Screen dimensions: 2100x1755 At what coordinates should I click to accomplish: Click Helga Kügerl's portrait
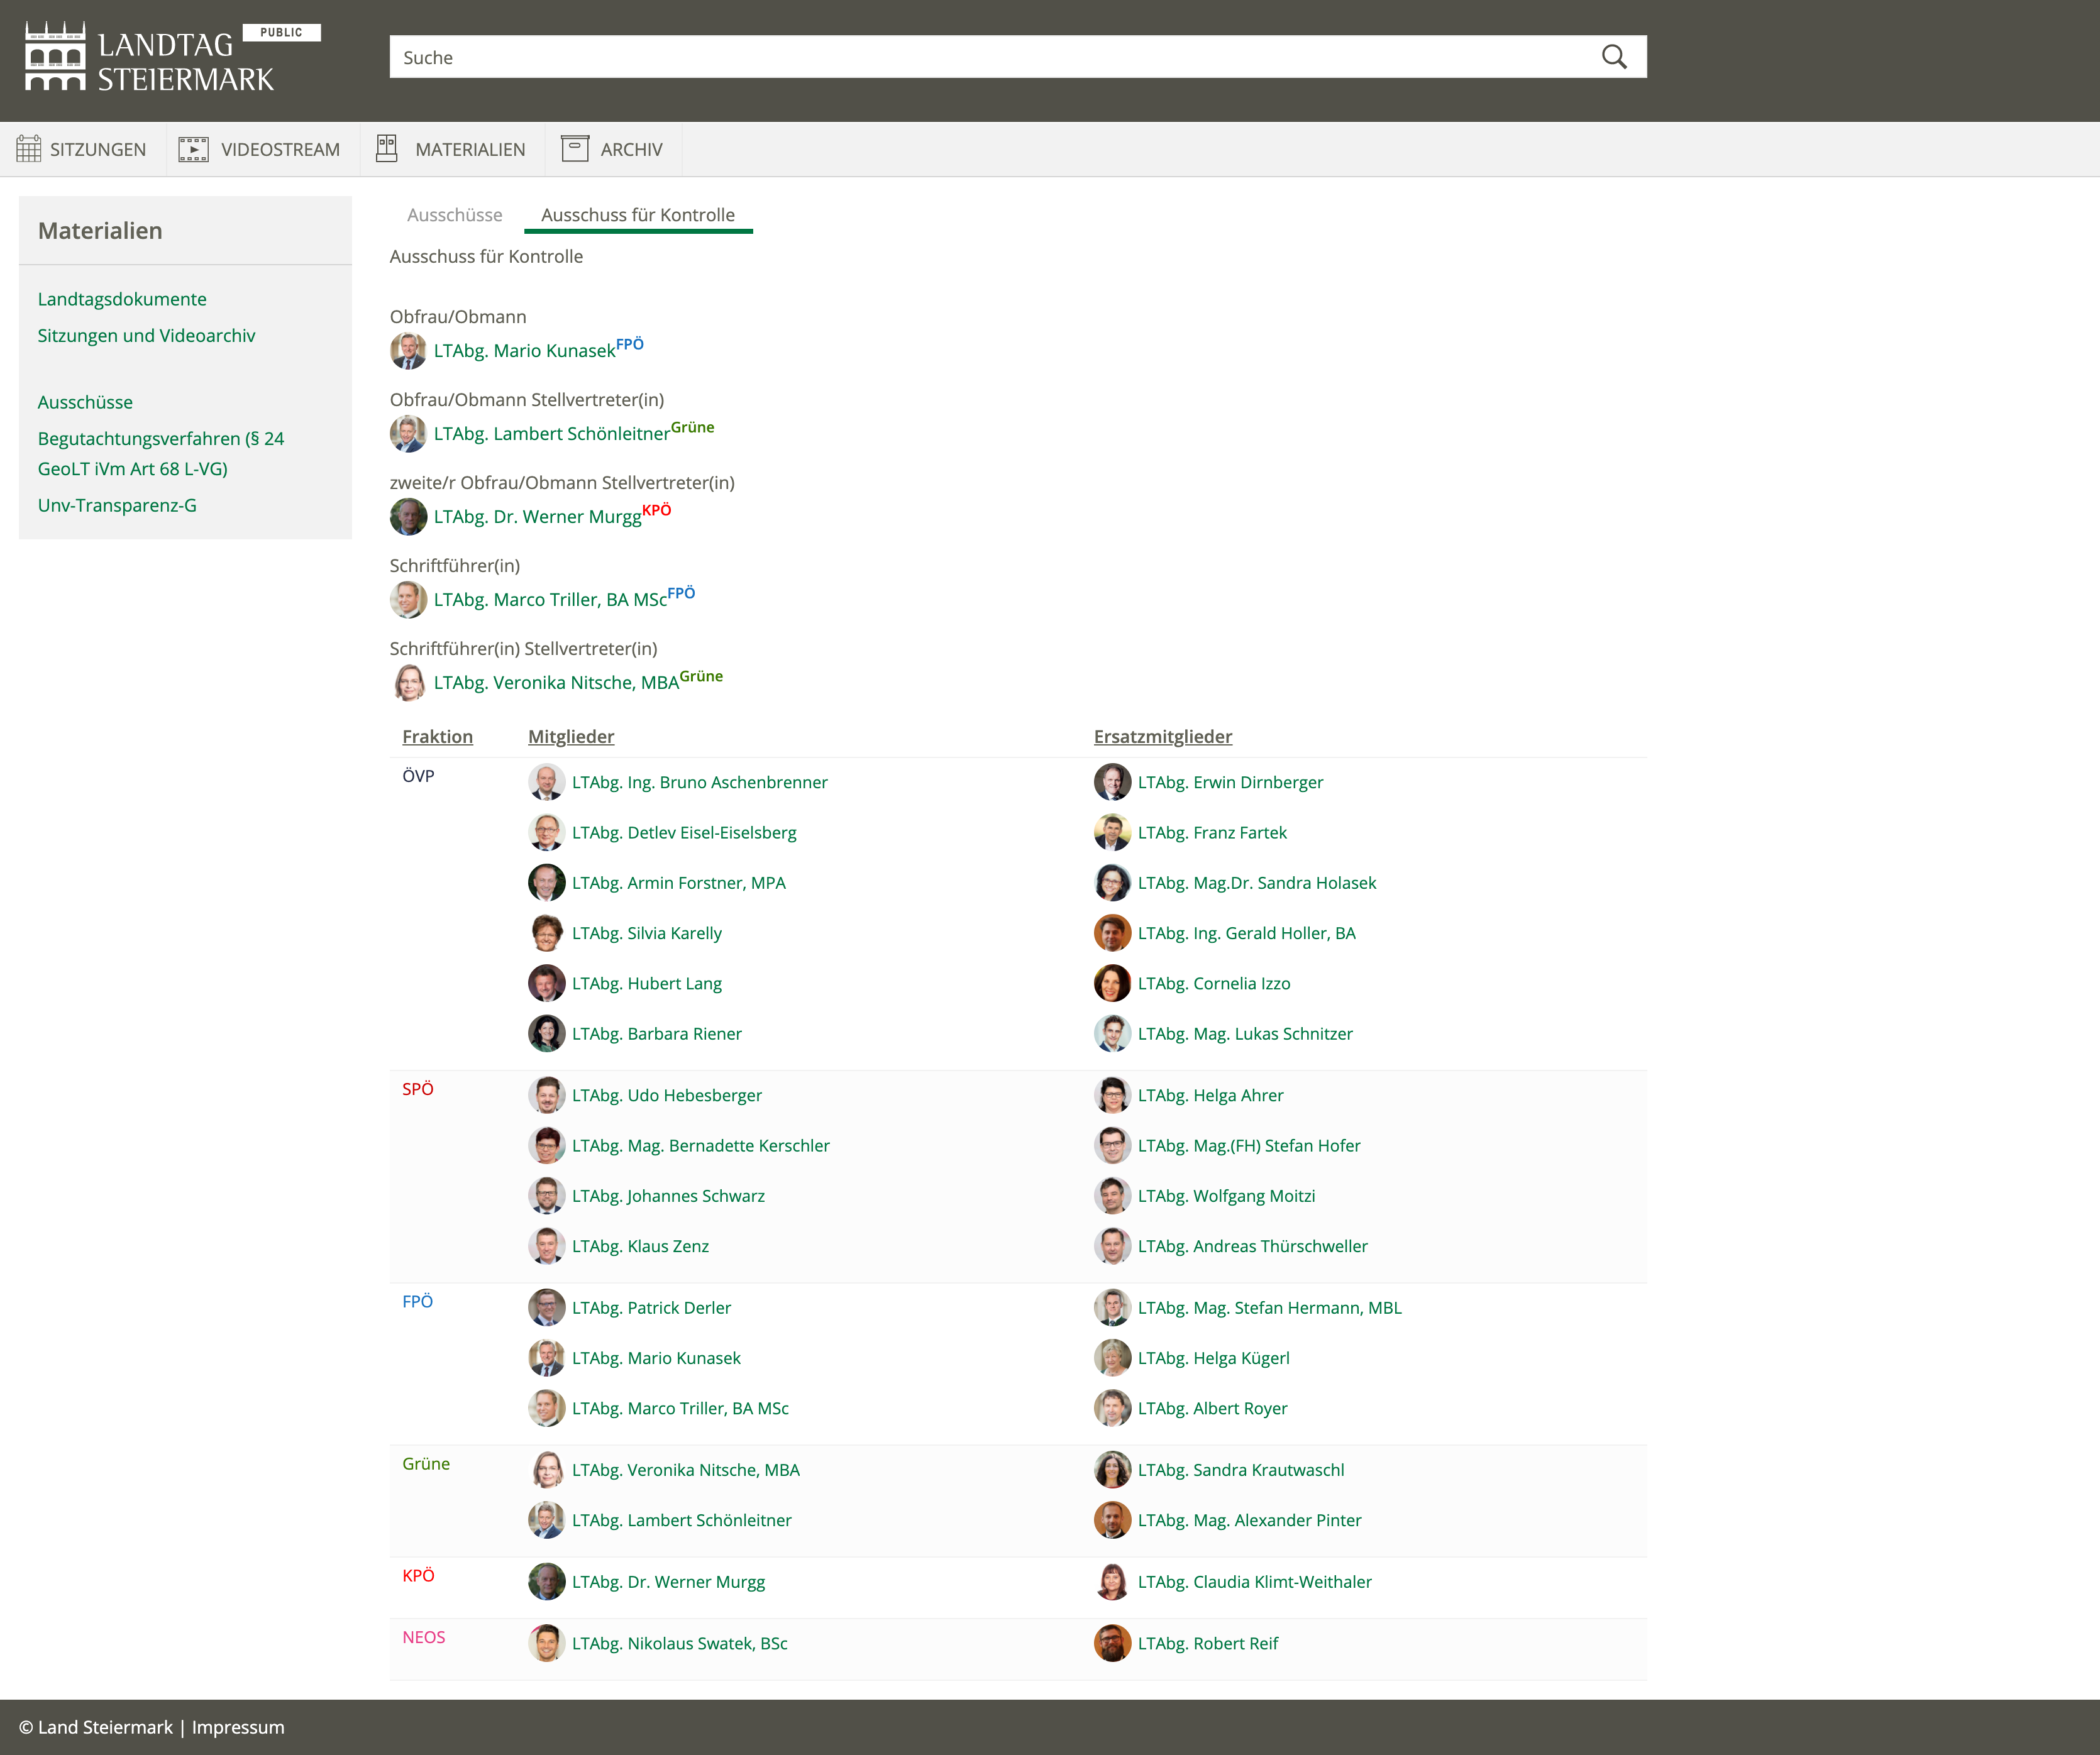[1112, 1358]
